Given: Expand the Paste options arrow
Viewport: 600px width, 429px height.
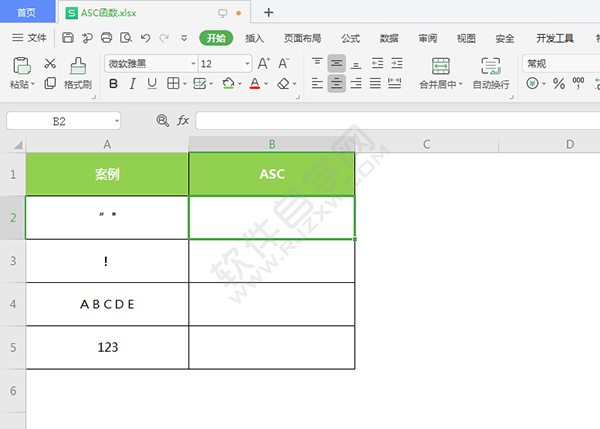Looking at the screenshot, I should 33,84.
